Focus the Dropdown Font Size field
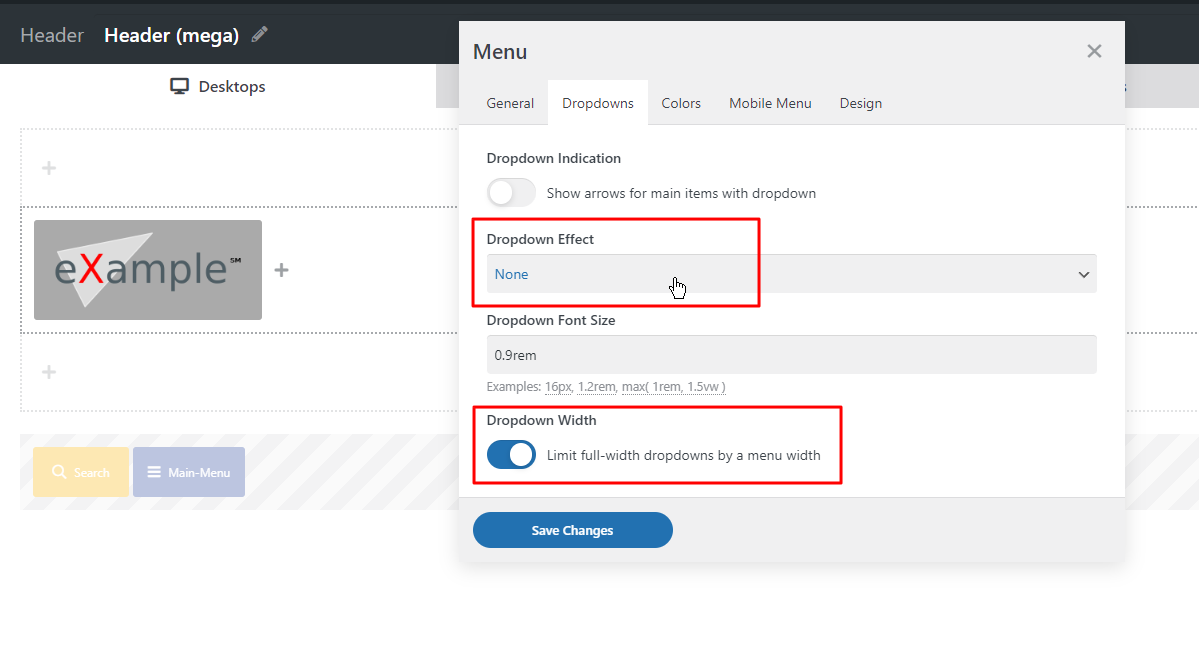This screenshot has height=652, width=1199. coord(791,355)
